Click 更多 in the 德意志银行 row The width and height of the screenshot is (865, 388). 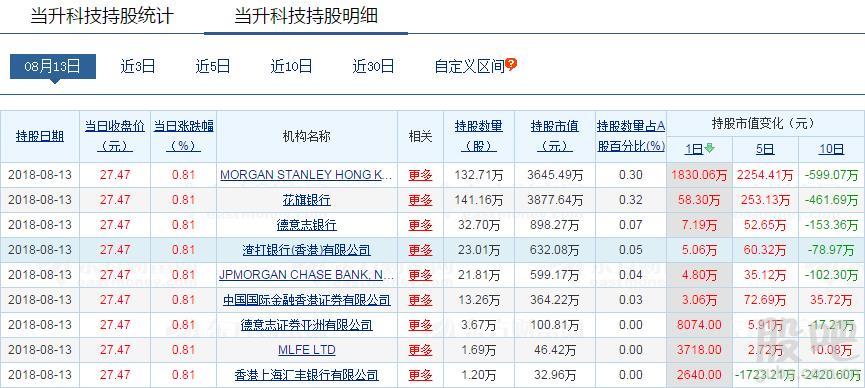(420, 225)
